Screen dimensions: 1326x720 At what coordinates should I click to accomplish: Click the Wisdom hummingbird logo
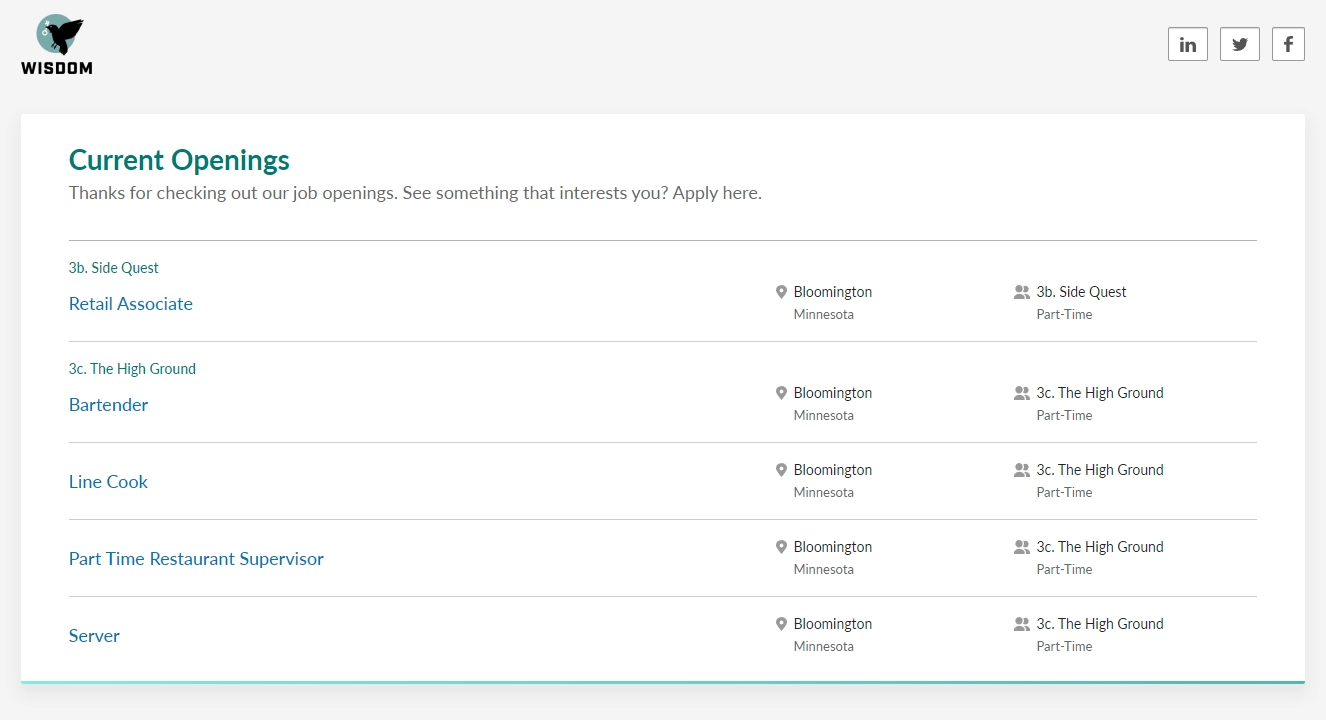pos(57,44)
